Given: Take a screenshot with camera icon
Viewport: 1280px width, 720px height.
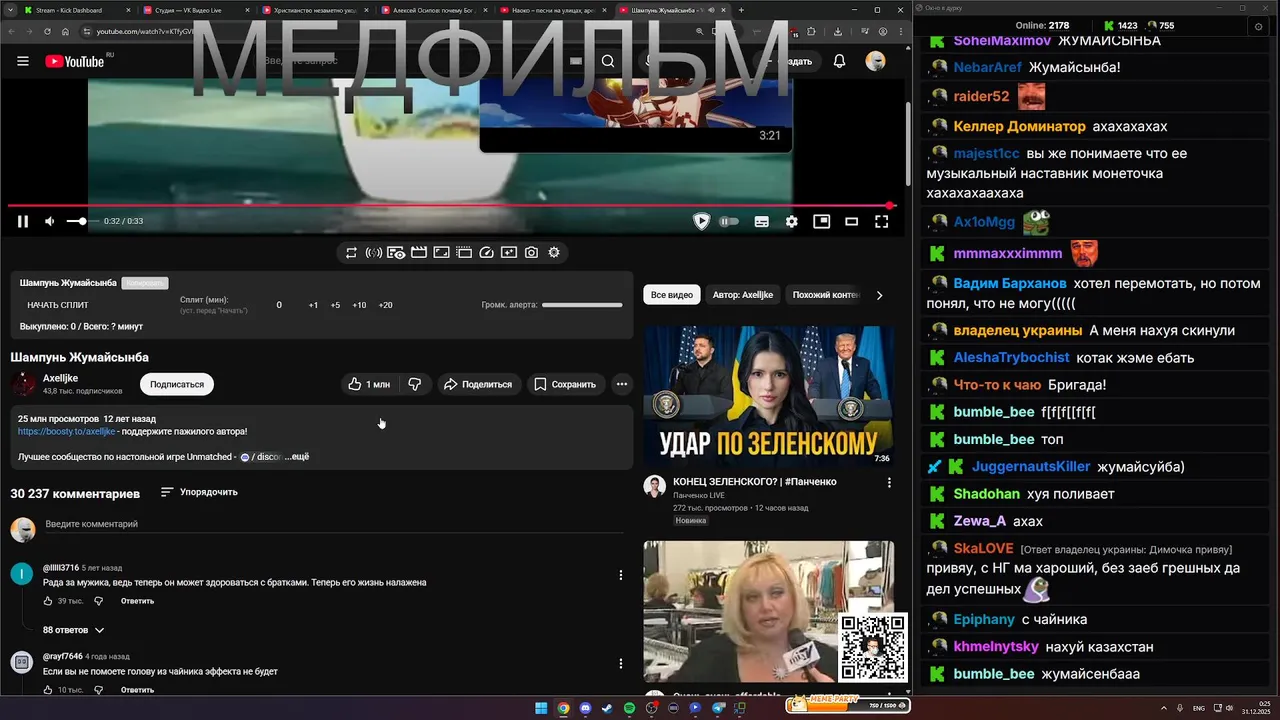Looking at the screenshot, I should point(531,253).
